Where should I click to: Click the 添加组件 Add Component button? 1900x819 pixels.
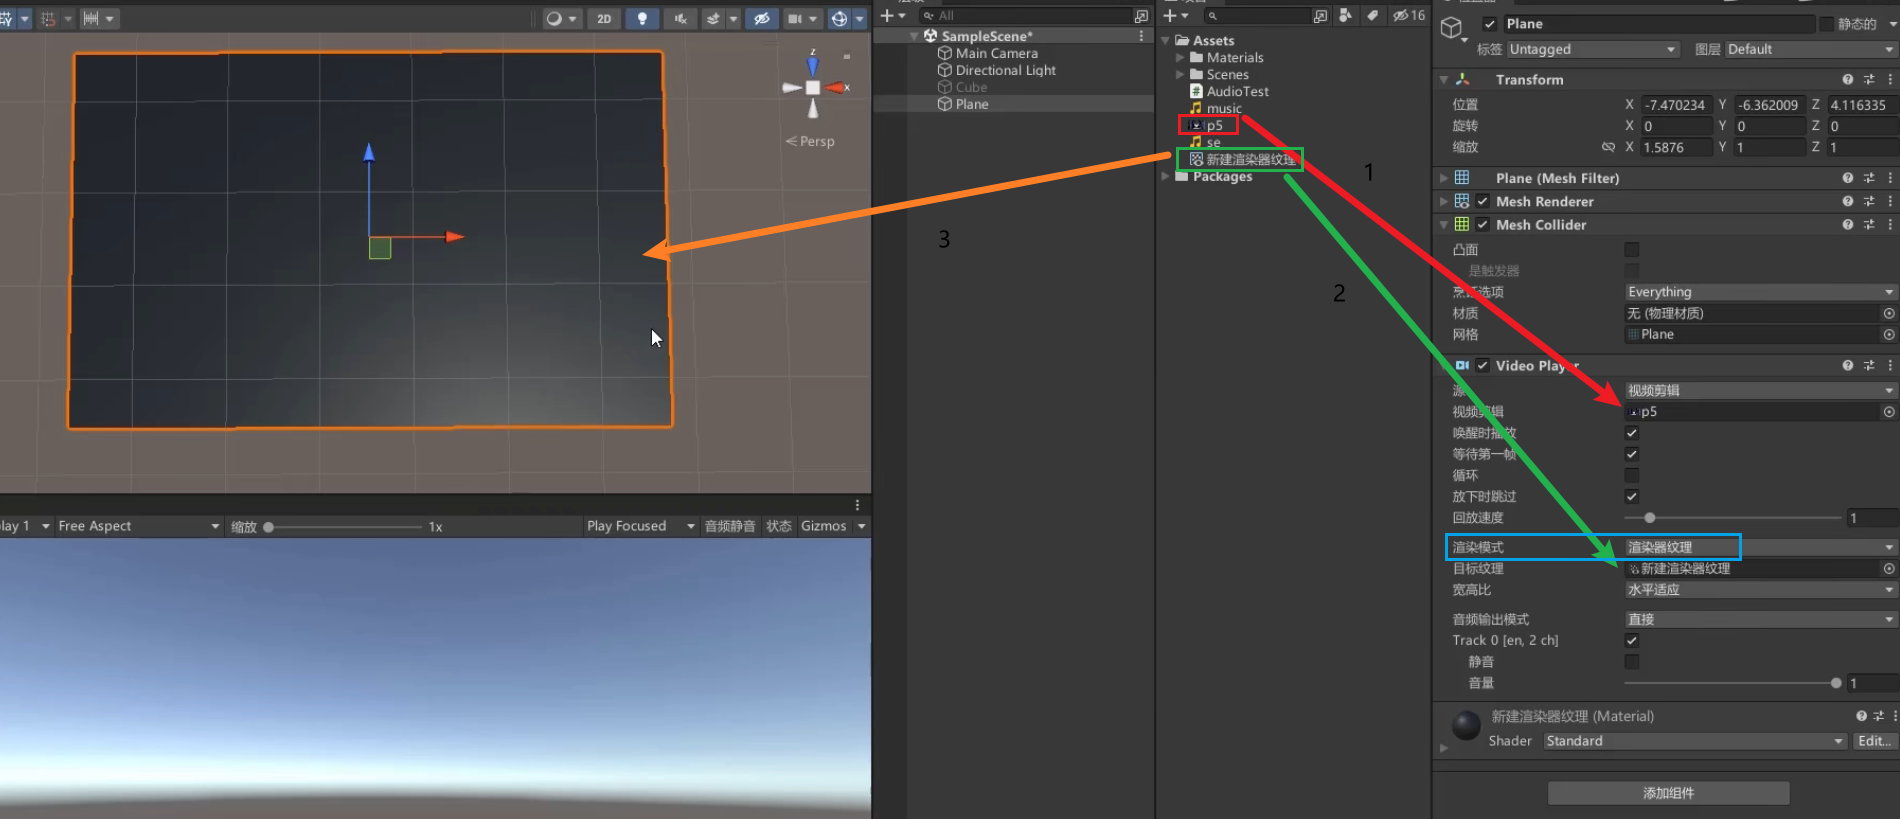[1668, 793]
